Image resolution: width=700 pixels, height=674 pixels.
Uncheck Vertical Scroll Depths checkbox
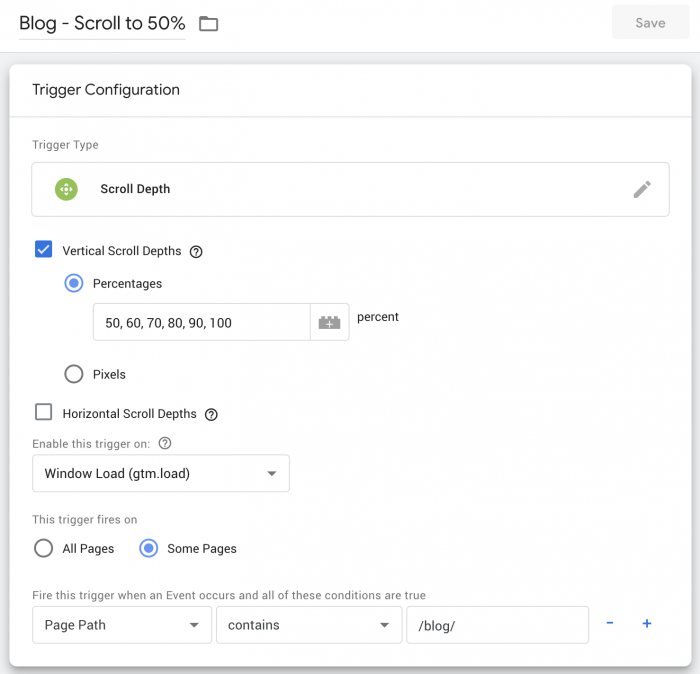[44, 250]
